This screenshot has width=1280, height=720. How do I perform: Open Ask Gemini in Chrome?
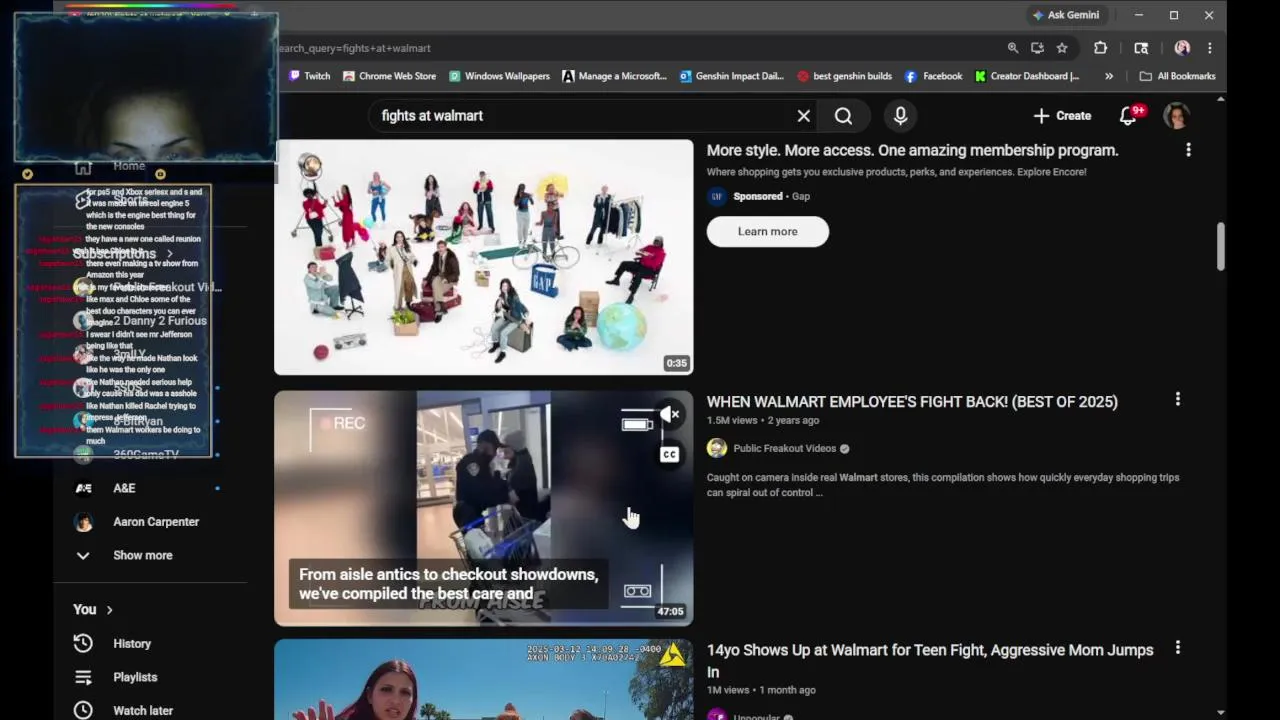[1067, 15]
